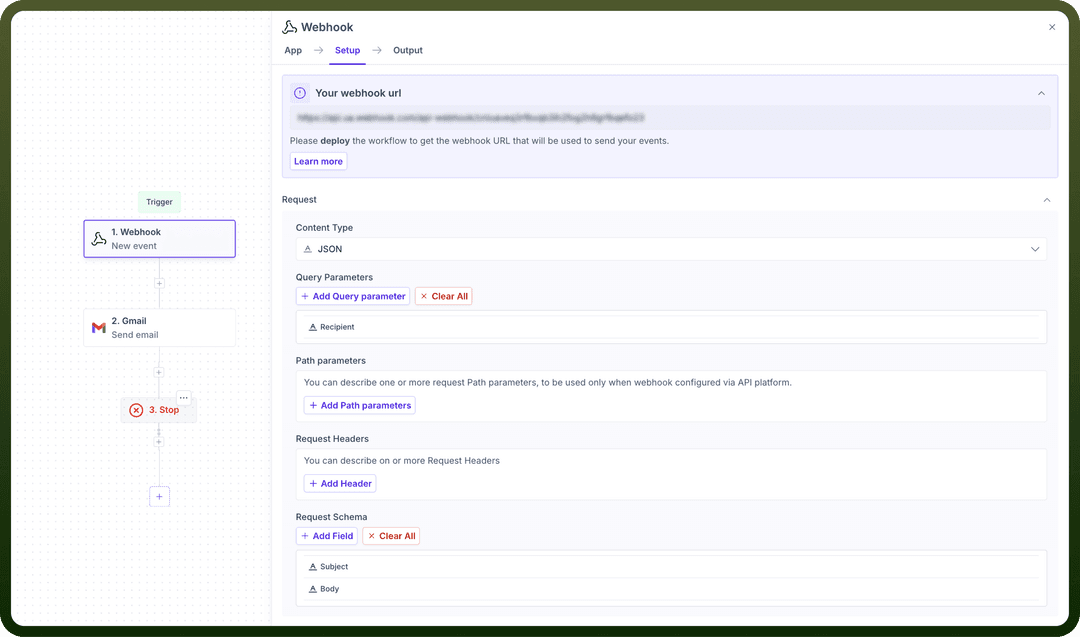Select the Subject schema field row
Screen dimensions: 1080x637
(671, 567)
